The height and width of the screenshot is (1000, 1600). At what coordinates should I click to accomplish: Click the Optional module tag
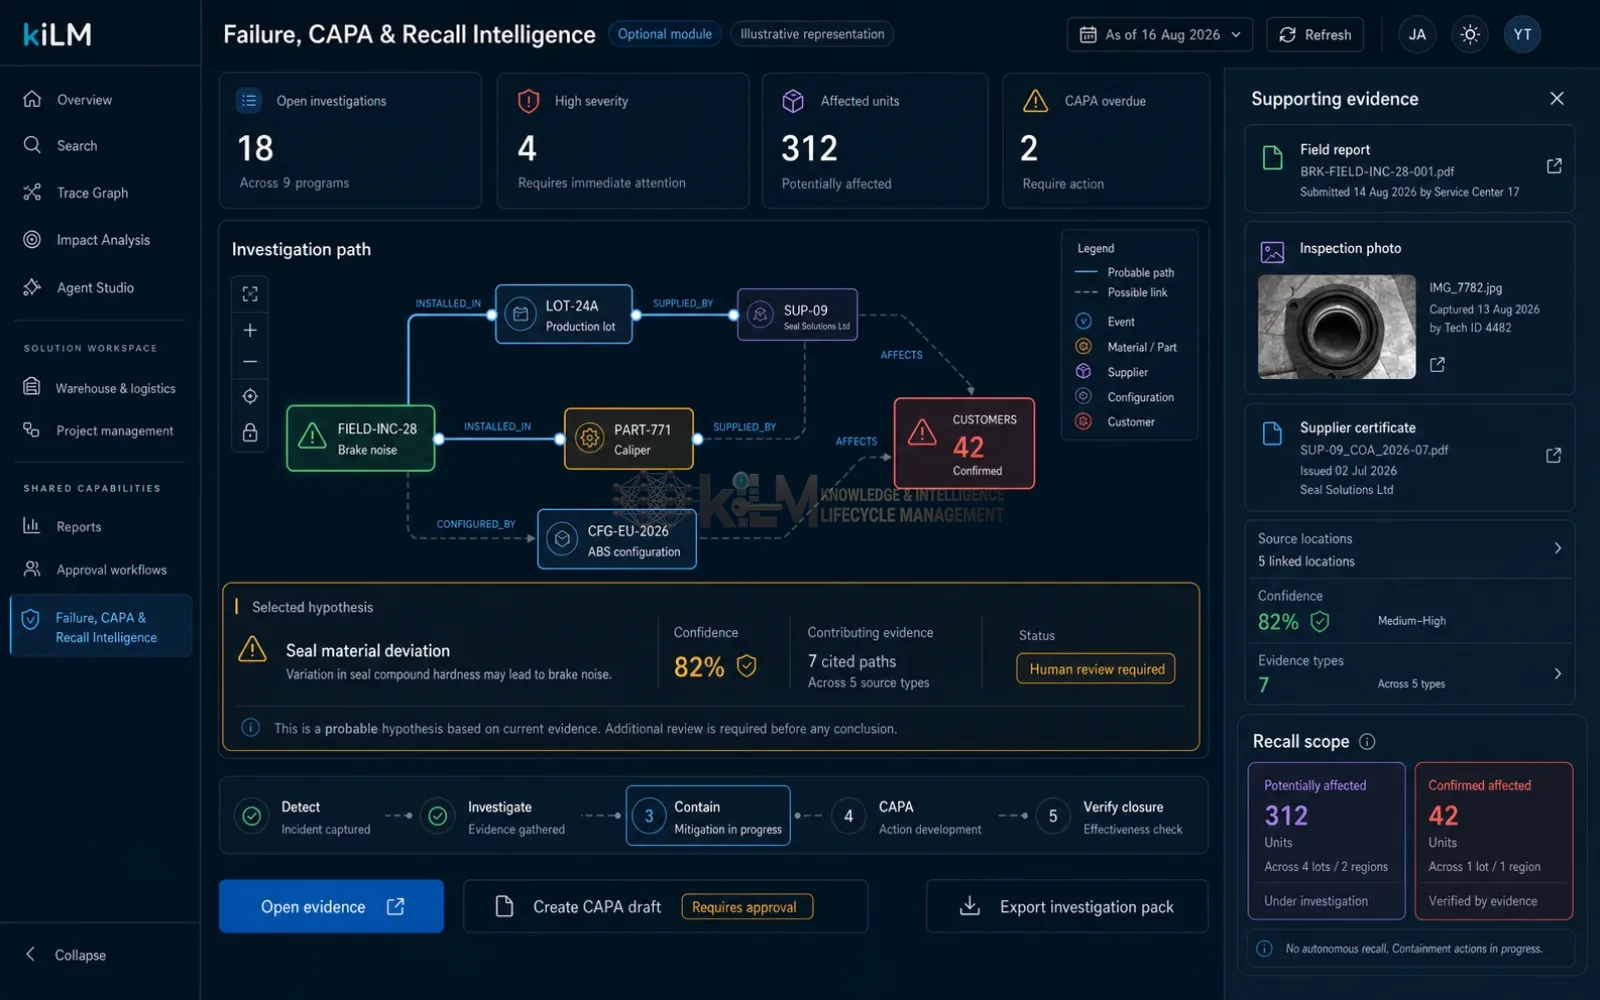tap(665, 34)
